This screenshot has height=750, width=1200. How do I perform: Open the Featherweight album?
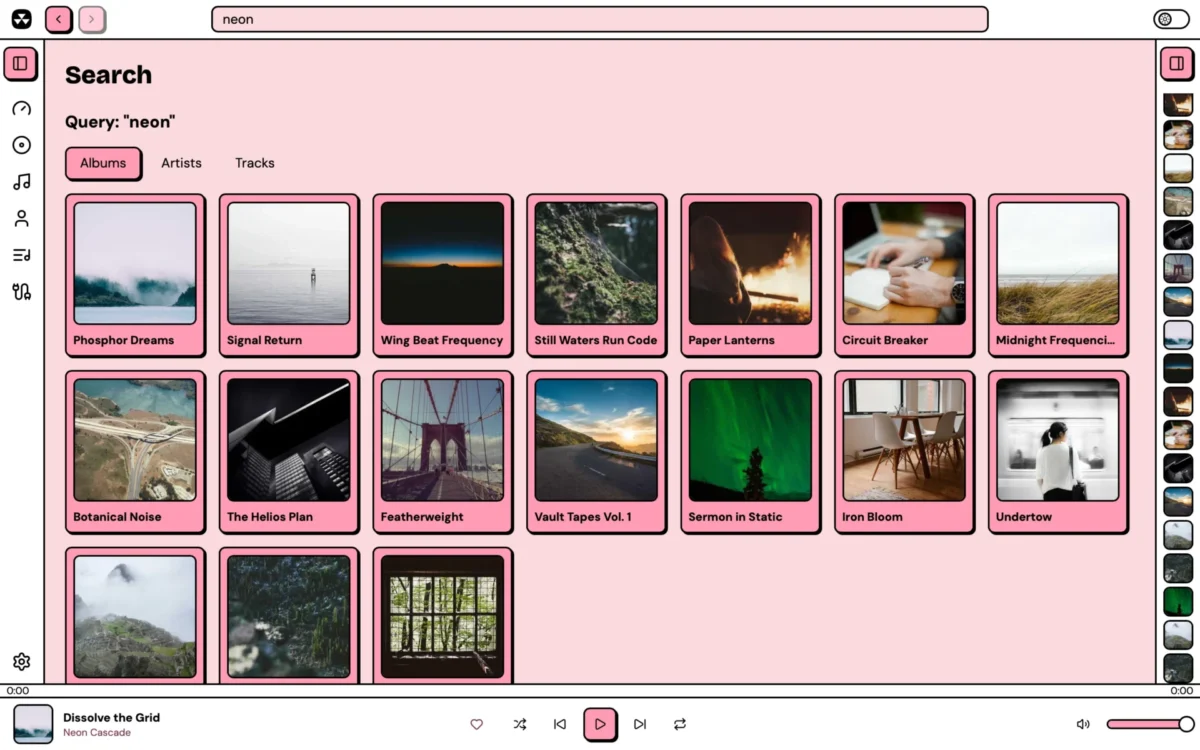443,452
